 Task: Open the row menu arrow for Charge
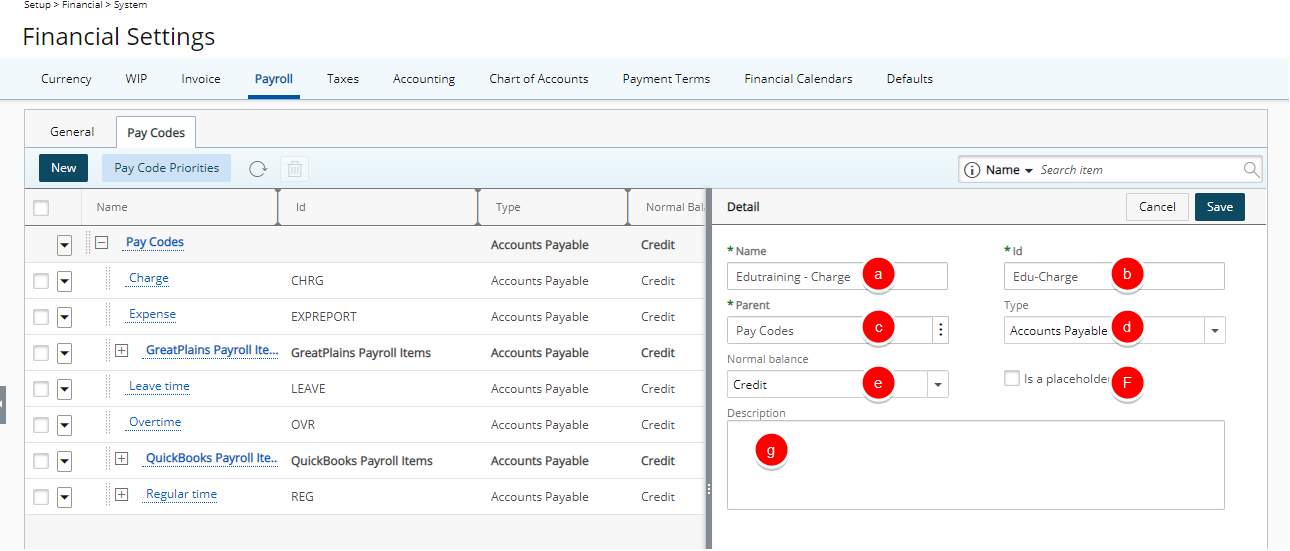tap(64, 281)
